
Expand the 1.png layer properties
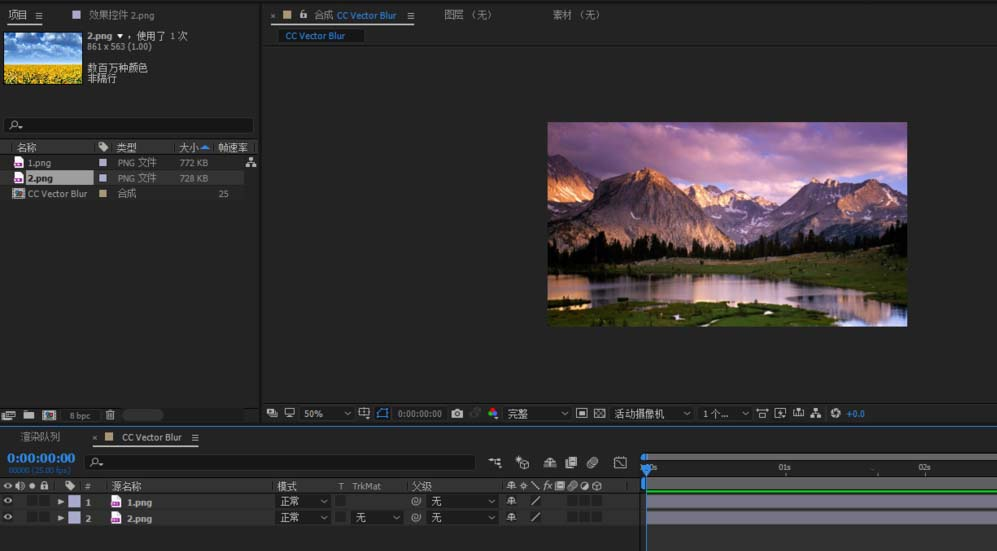[60, 501]
